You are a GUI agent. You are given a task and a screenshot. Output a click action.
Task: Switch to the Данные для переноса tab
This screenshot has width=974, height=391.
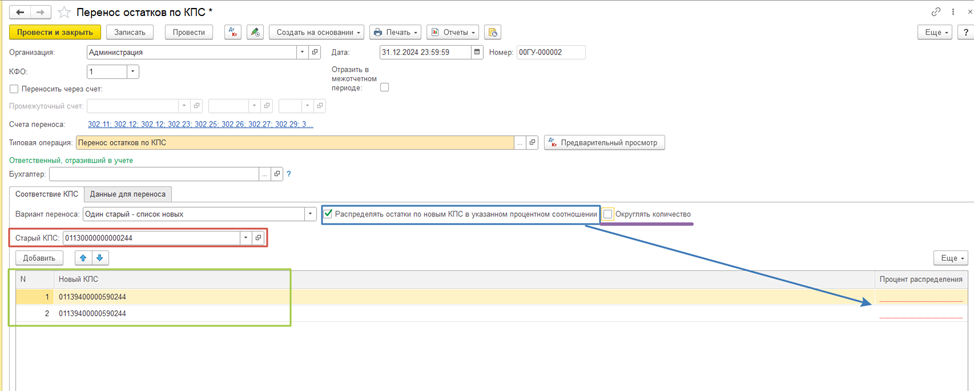coord(127,194)
